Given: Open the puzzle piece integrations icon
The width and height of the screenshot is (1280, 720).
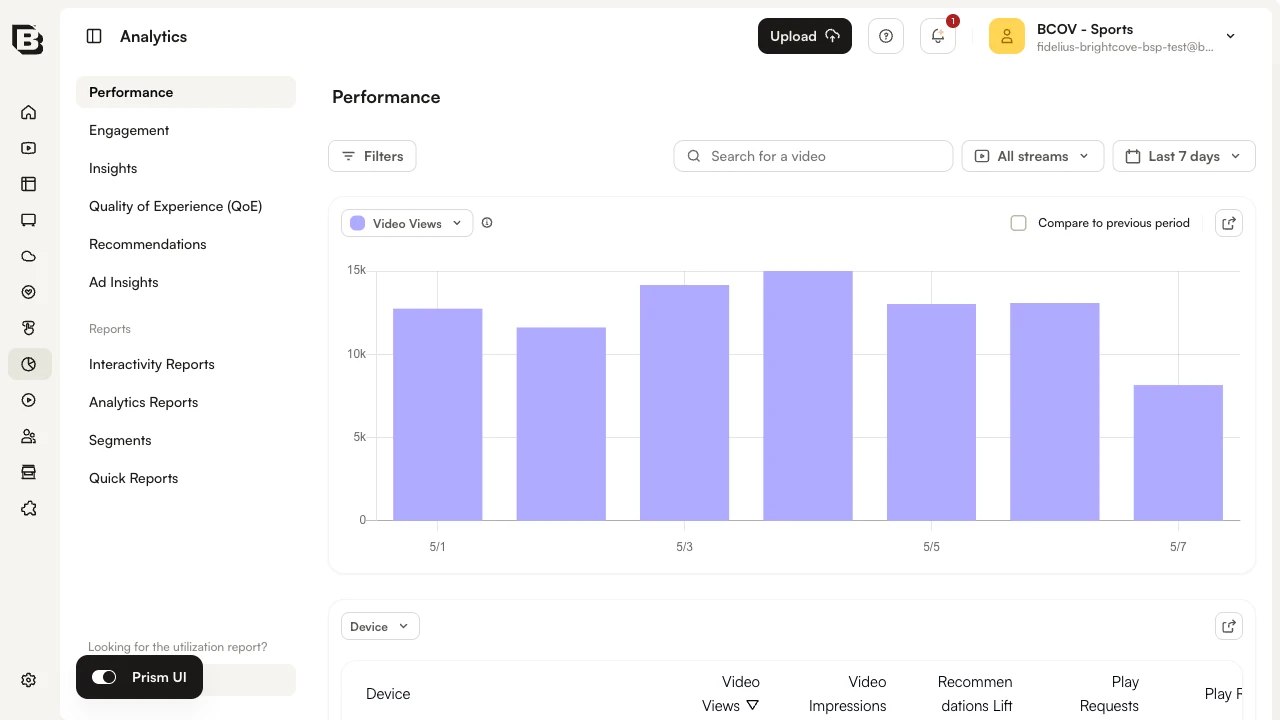Looking at the screenshot, I should (29, 508).
